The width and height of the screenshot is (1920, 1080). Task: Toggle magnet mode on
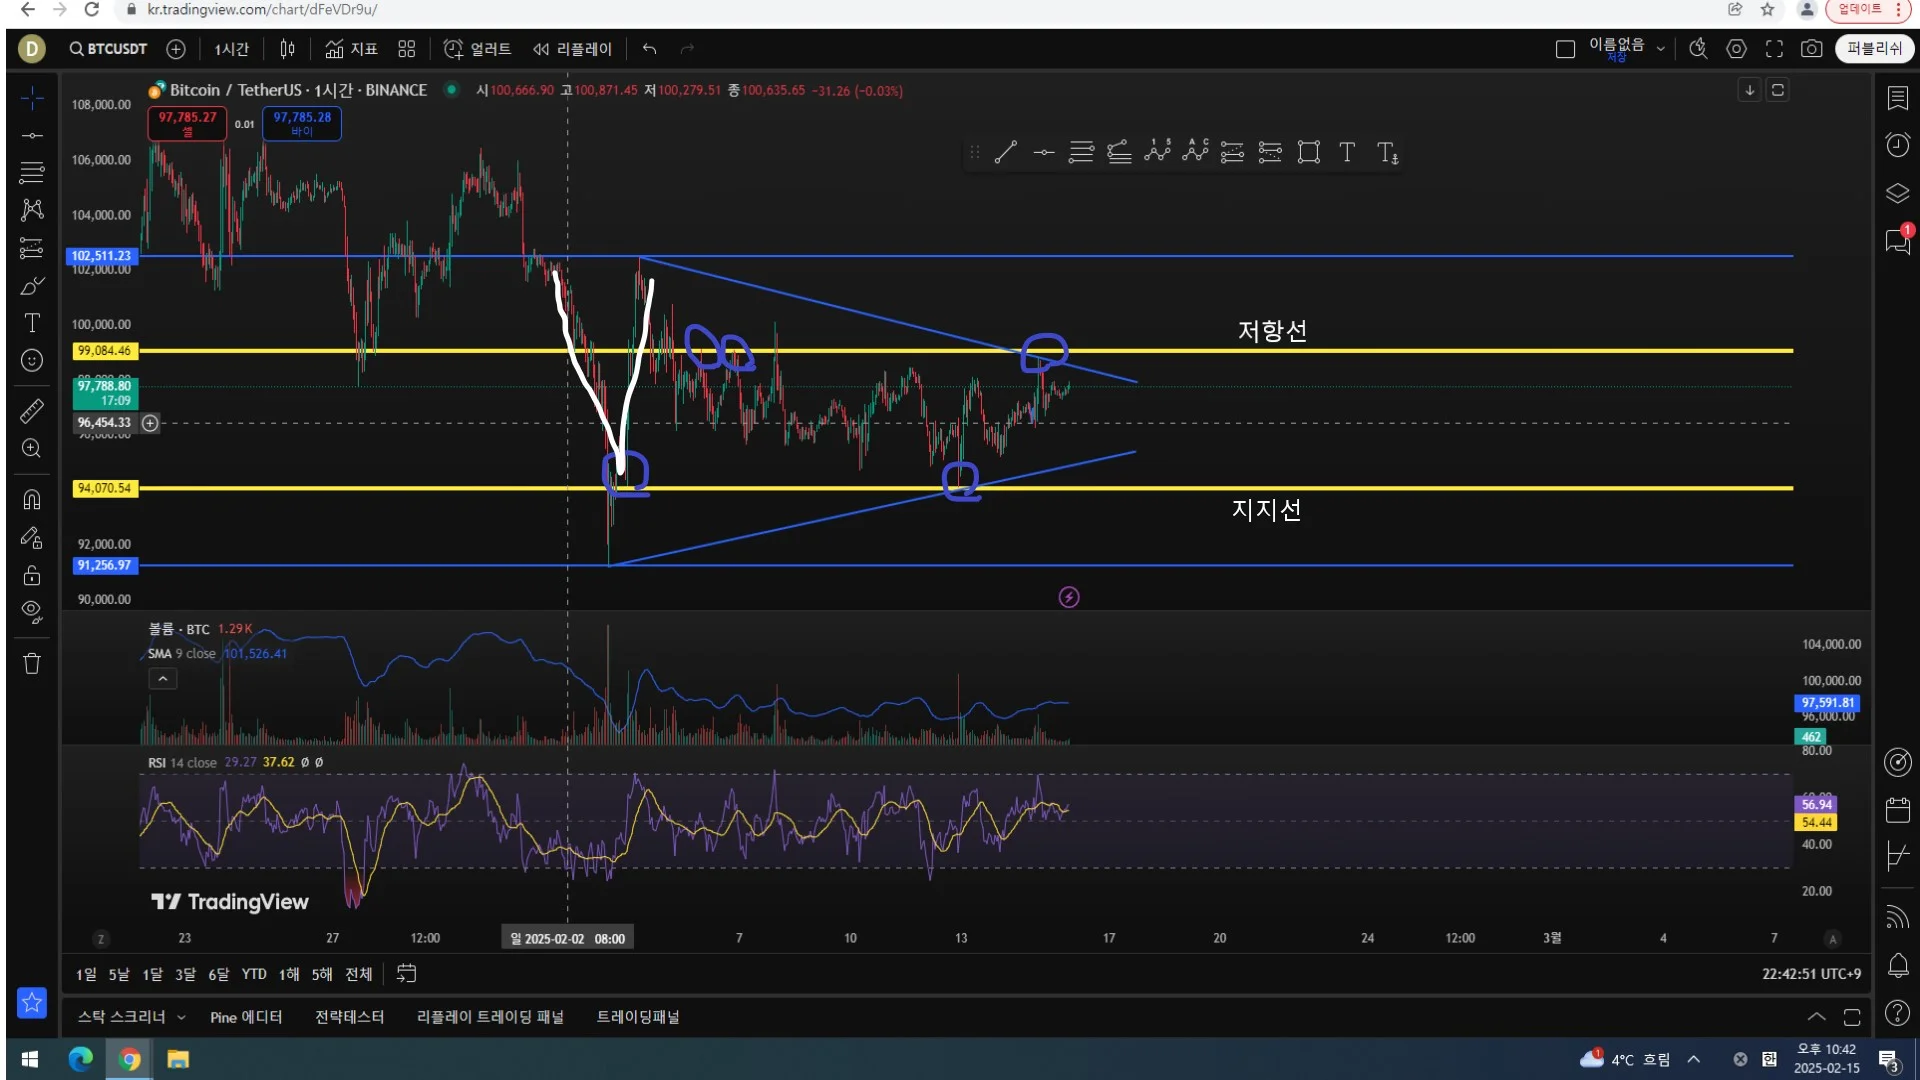[32, 499]
